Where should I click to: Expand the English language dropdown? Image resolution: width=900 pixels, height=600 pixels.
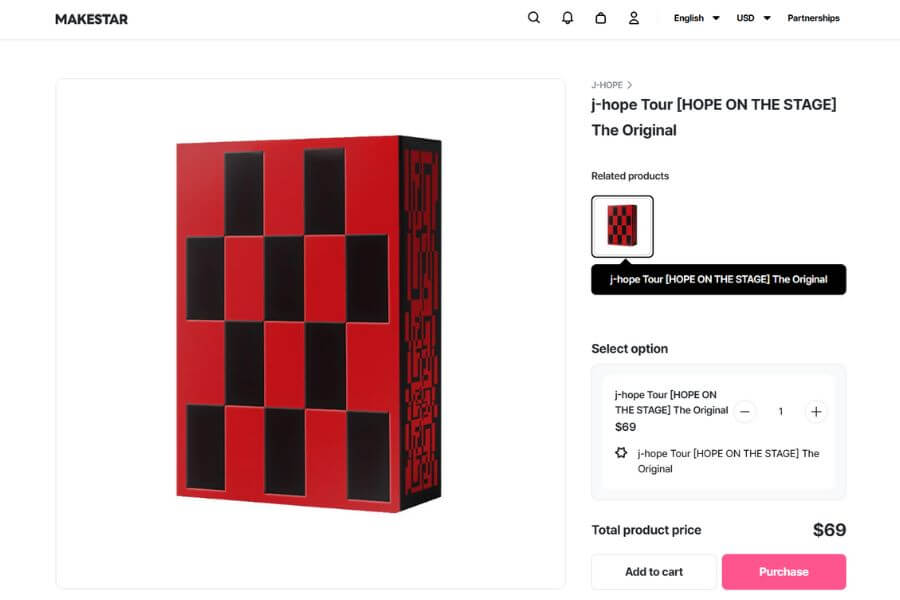tap(696, 18)
